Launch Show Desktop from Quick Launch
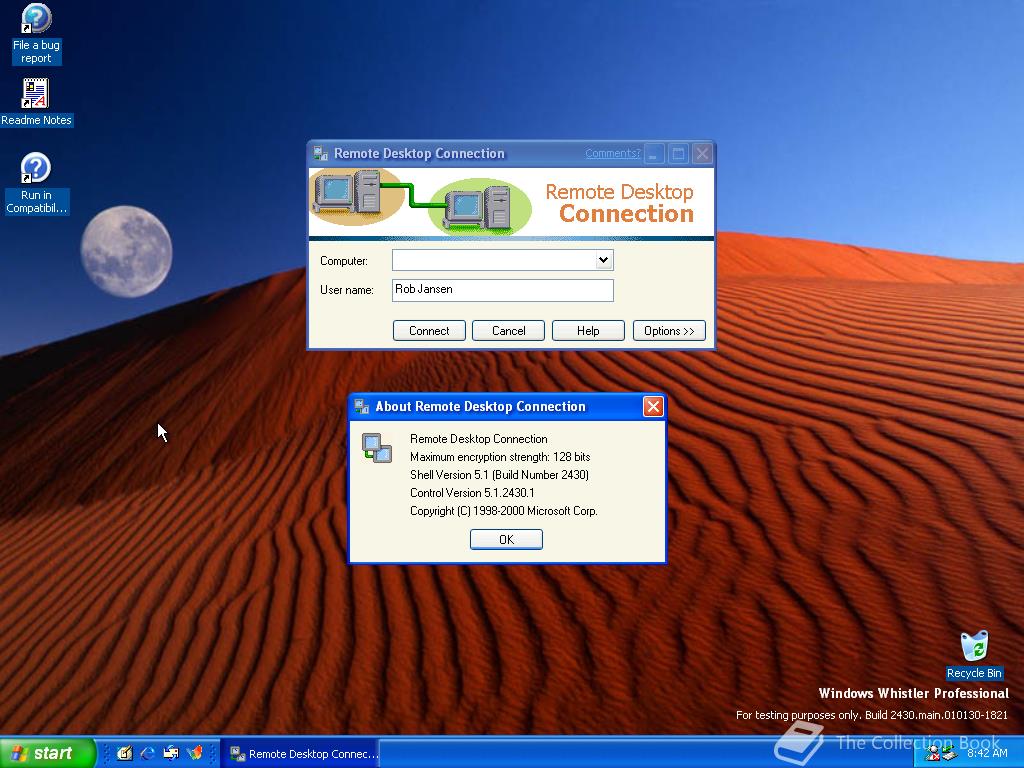Screen dimensions: 1024x768 click(124, 753)
